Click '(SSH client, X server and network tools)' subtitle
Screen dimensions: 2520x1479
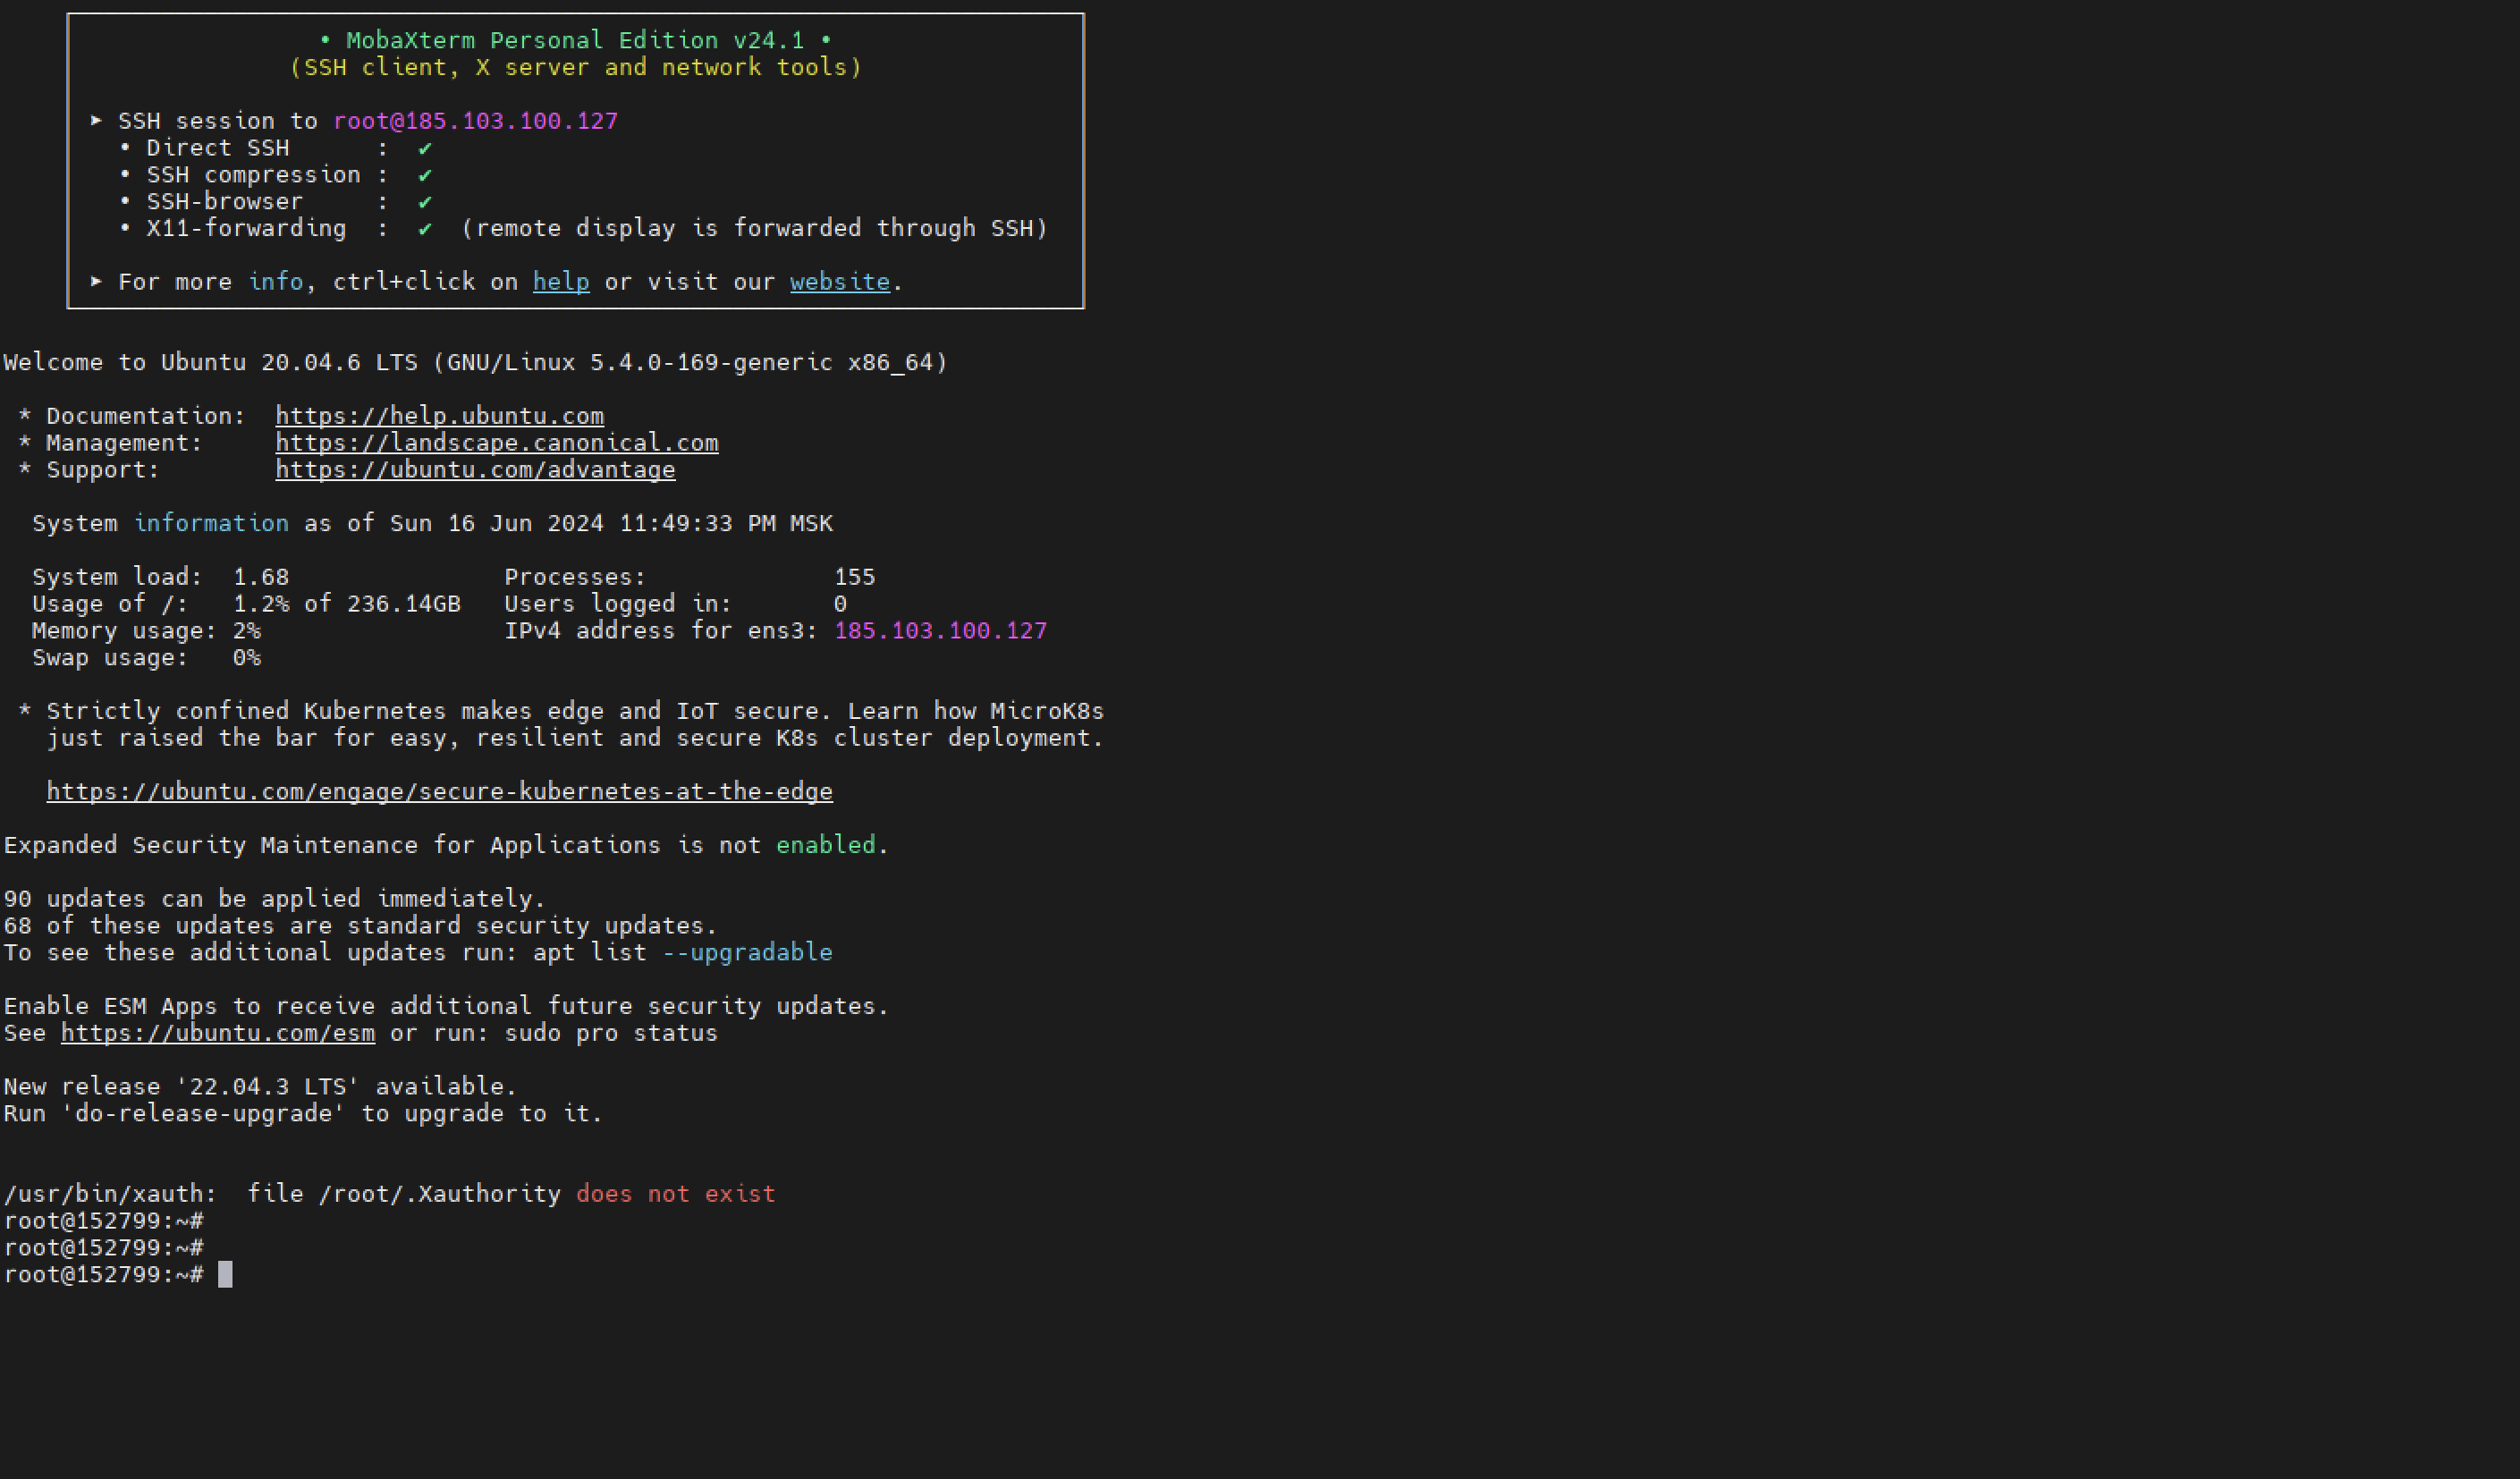point(576,68)
